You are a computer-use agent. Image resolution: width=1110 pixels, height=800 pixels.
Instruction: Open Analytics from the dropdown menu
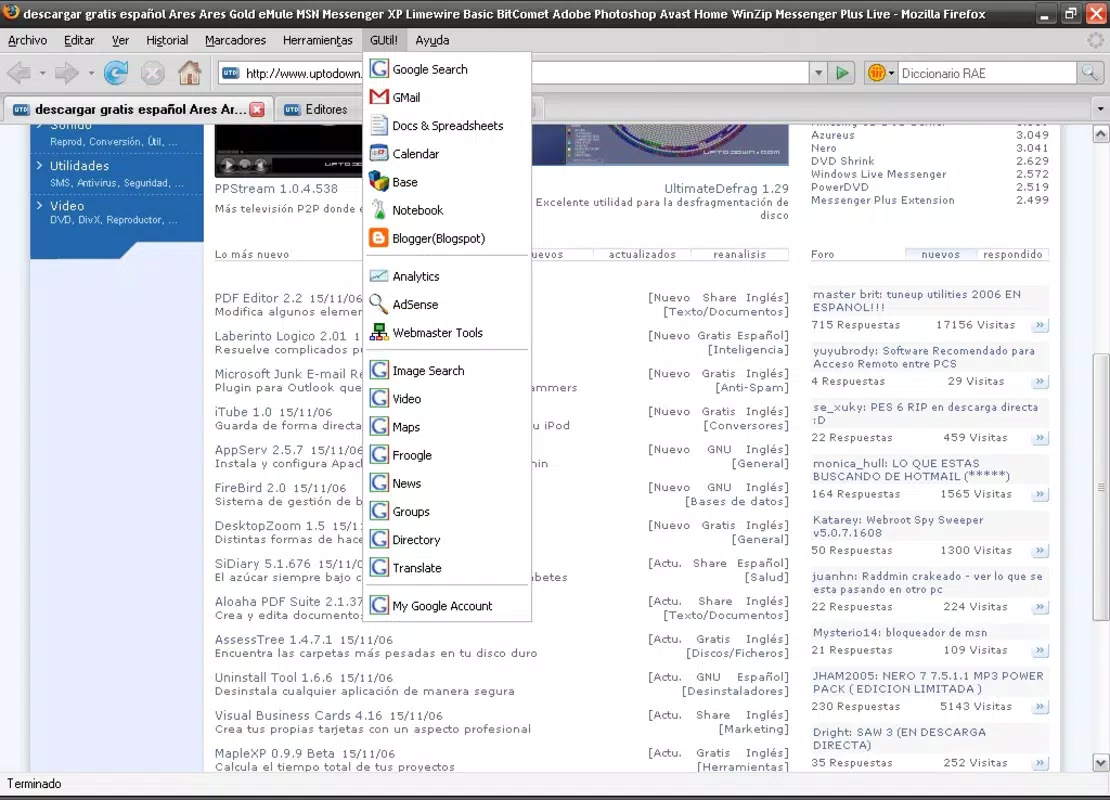(x=447, y=276)
